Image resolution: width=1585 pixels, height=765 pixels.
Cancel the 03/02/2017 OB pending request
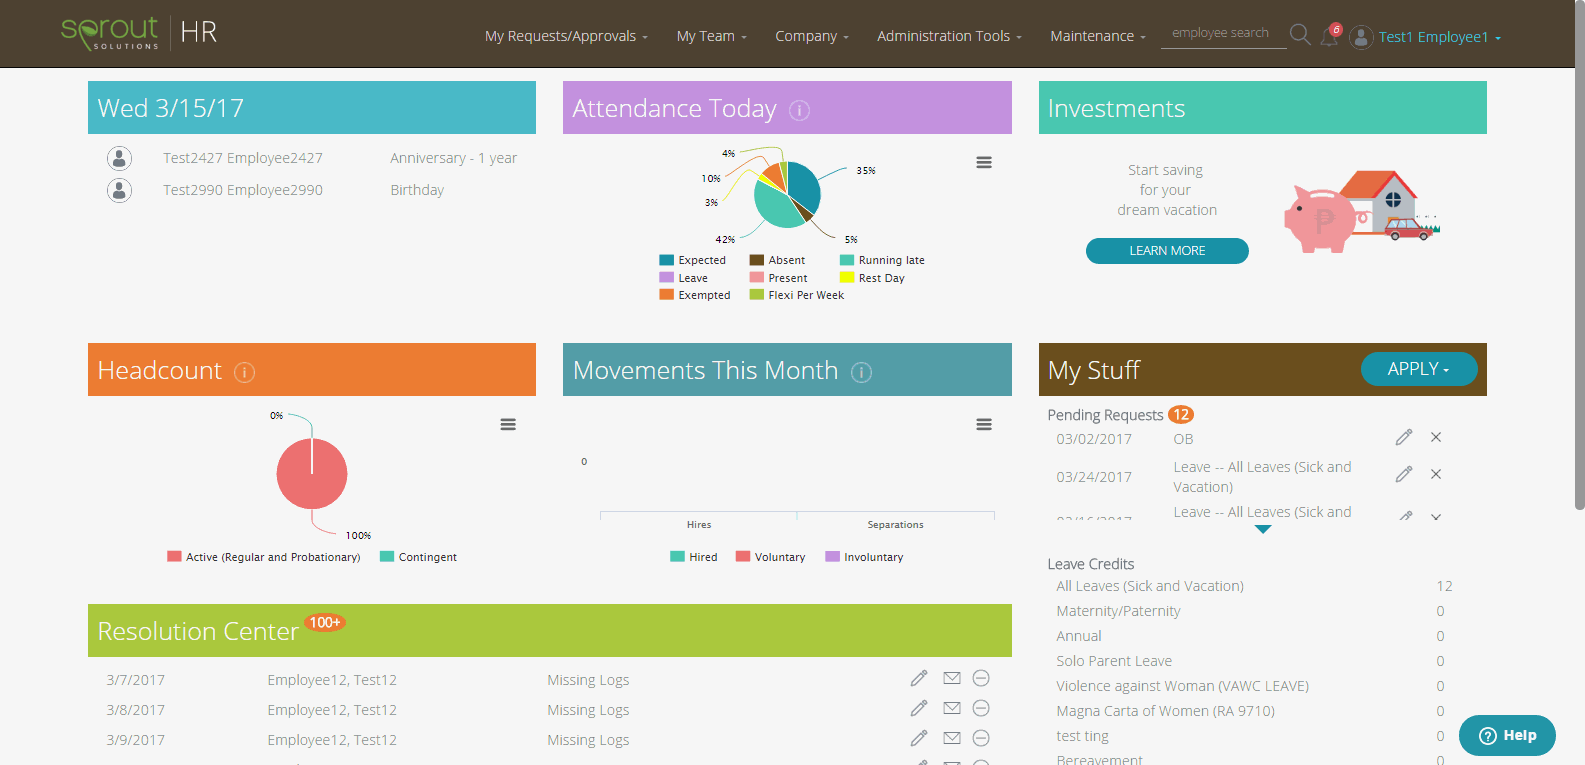(1436, 437)
